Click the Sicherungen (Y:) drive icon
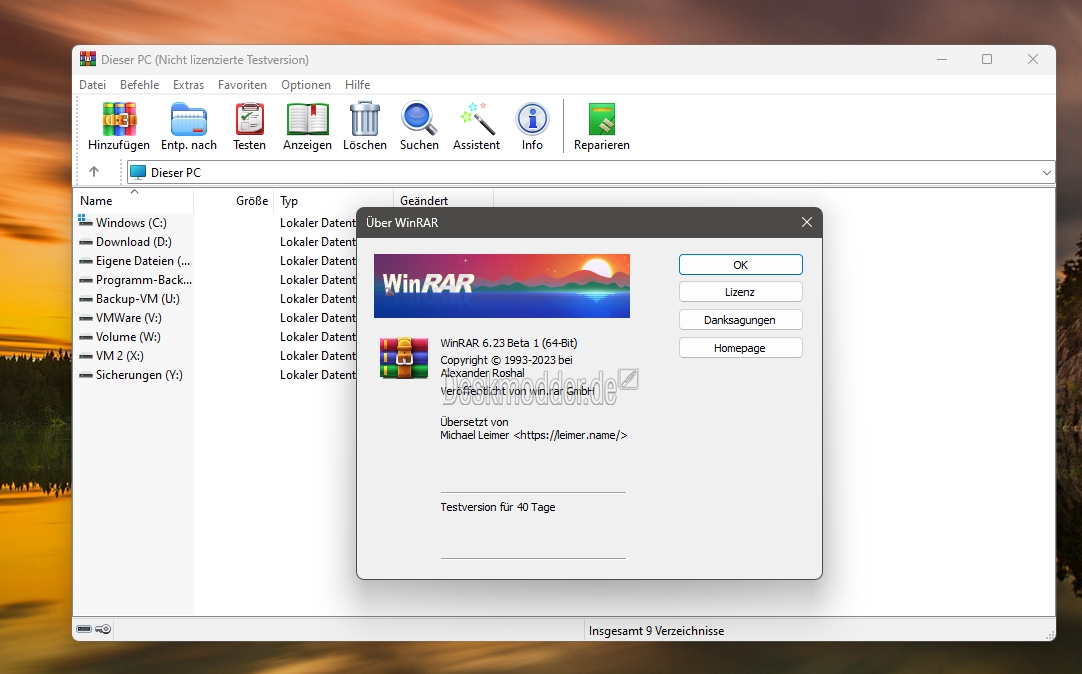Image resolution: width=1082 pixels, height=674 pixels. click(86, 375)
